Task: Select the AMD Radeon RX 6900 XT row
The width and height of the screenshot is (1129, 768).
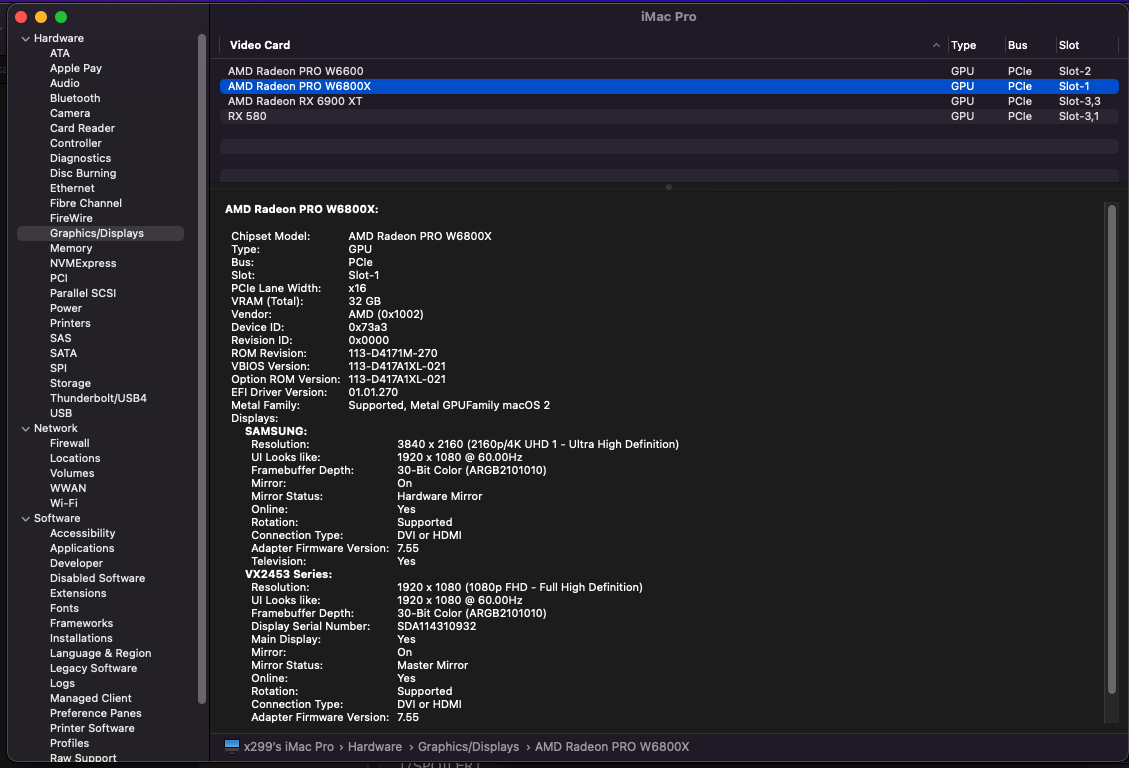Action: tap(669, 101)
